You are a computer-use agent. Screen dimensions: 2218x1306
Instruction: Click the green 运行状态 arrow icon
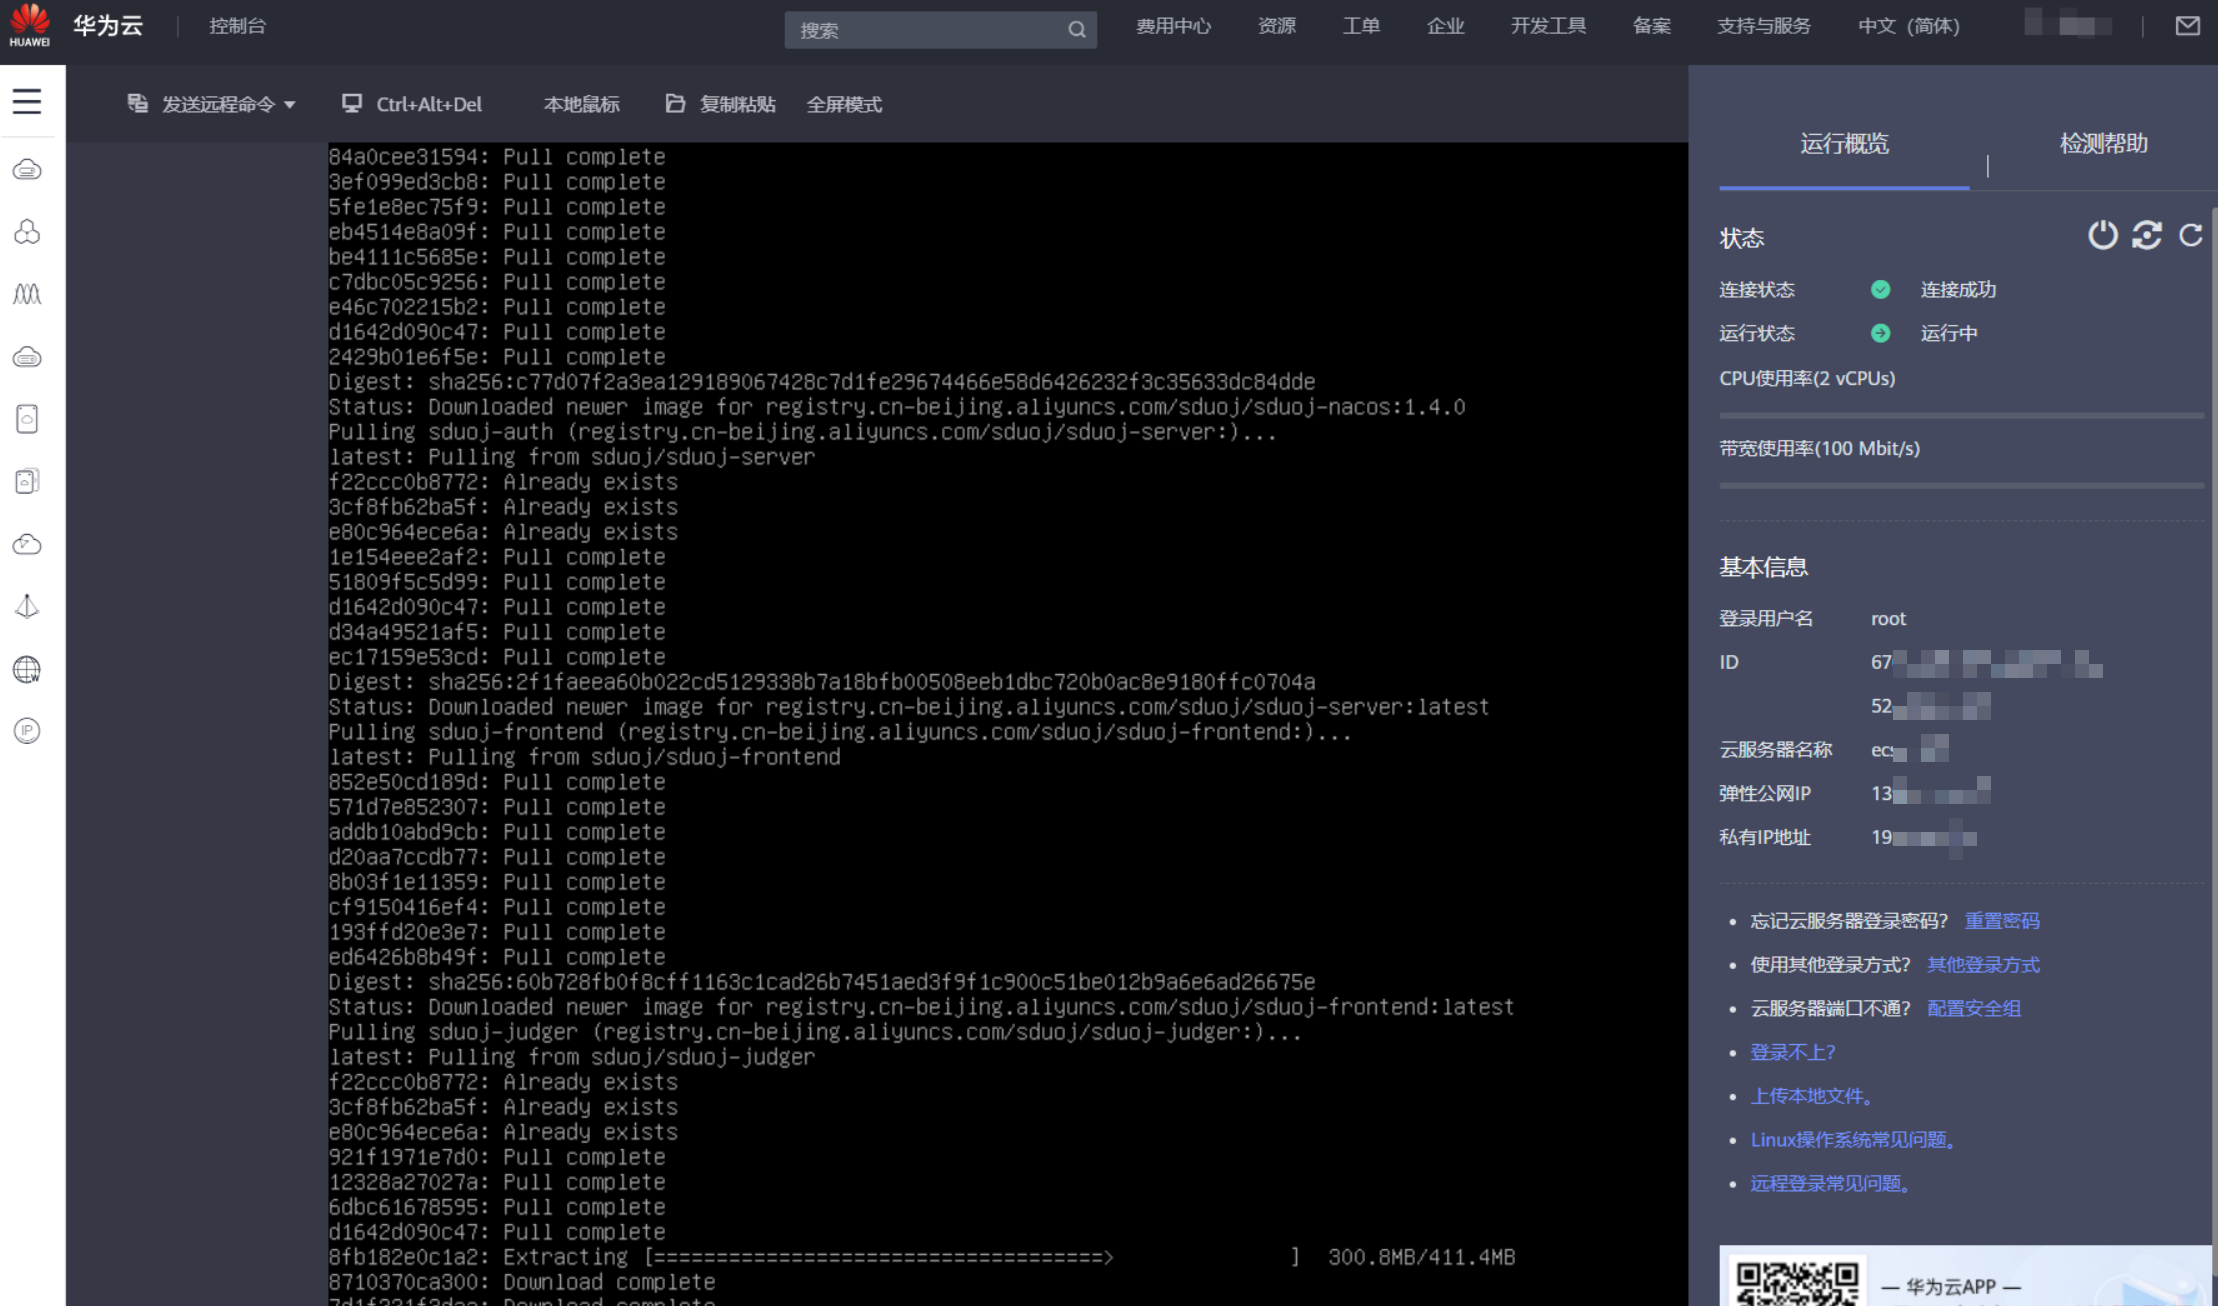click(x=1880, y=334)
